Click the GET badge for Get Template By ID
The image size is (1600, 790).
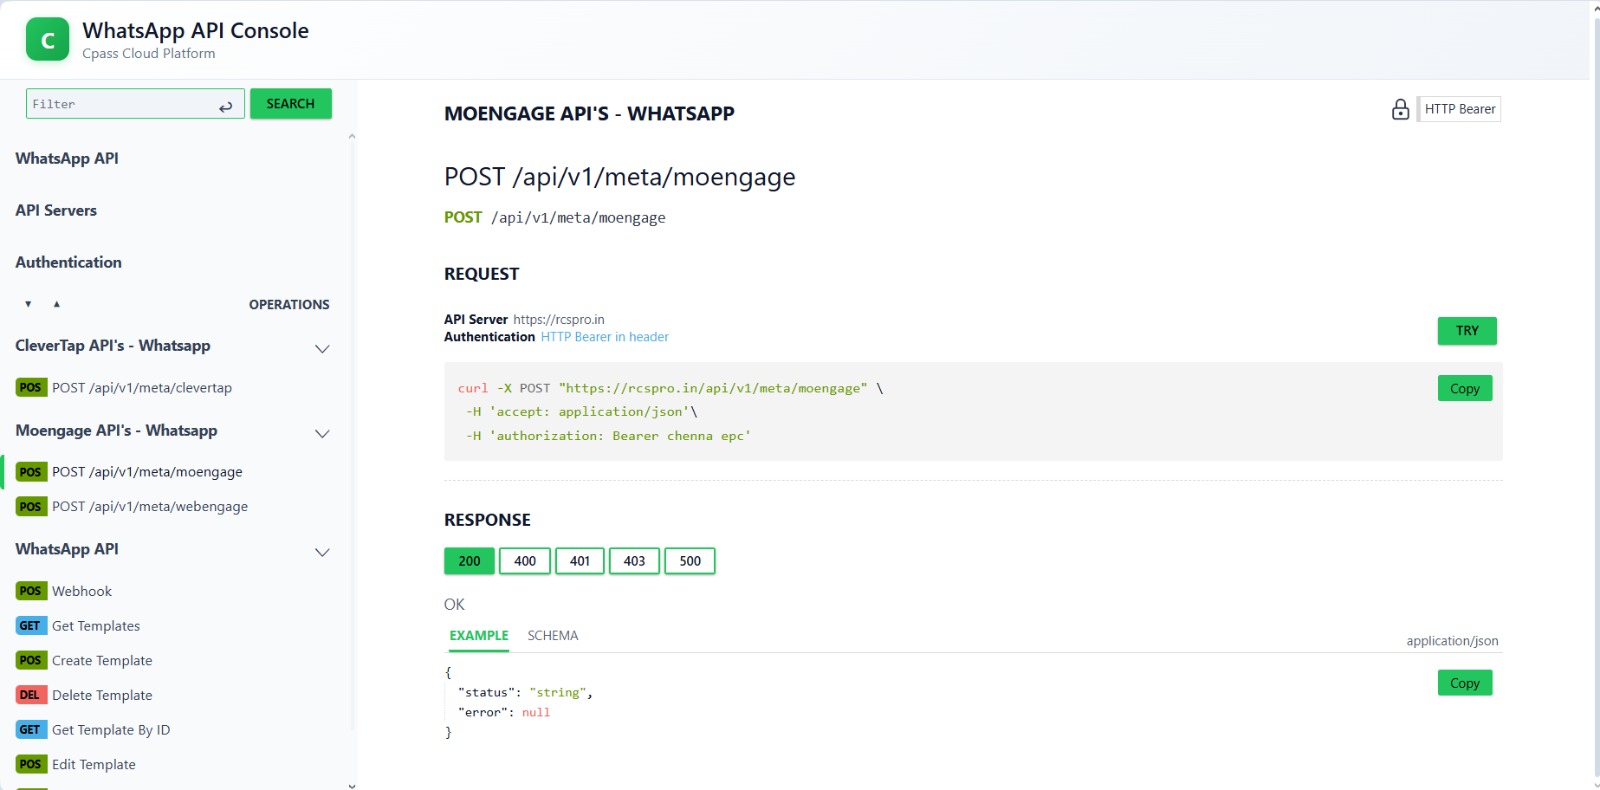point(31,729)
